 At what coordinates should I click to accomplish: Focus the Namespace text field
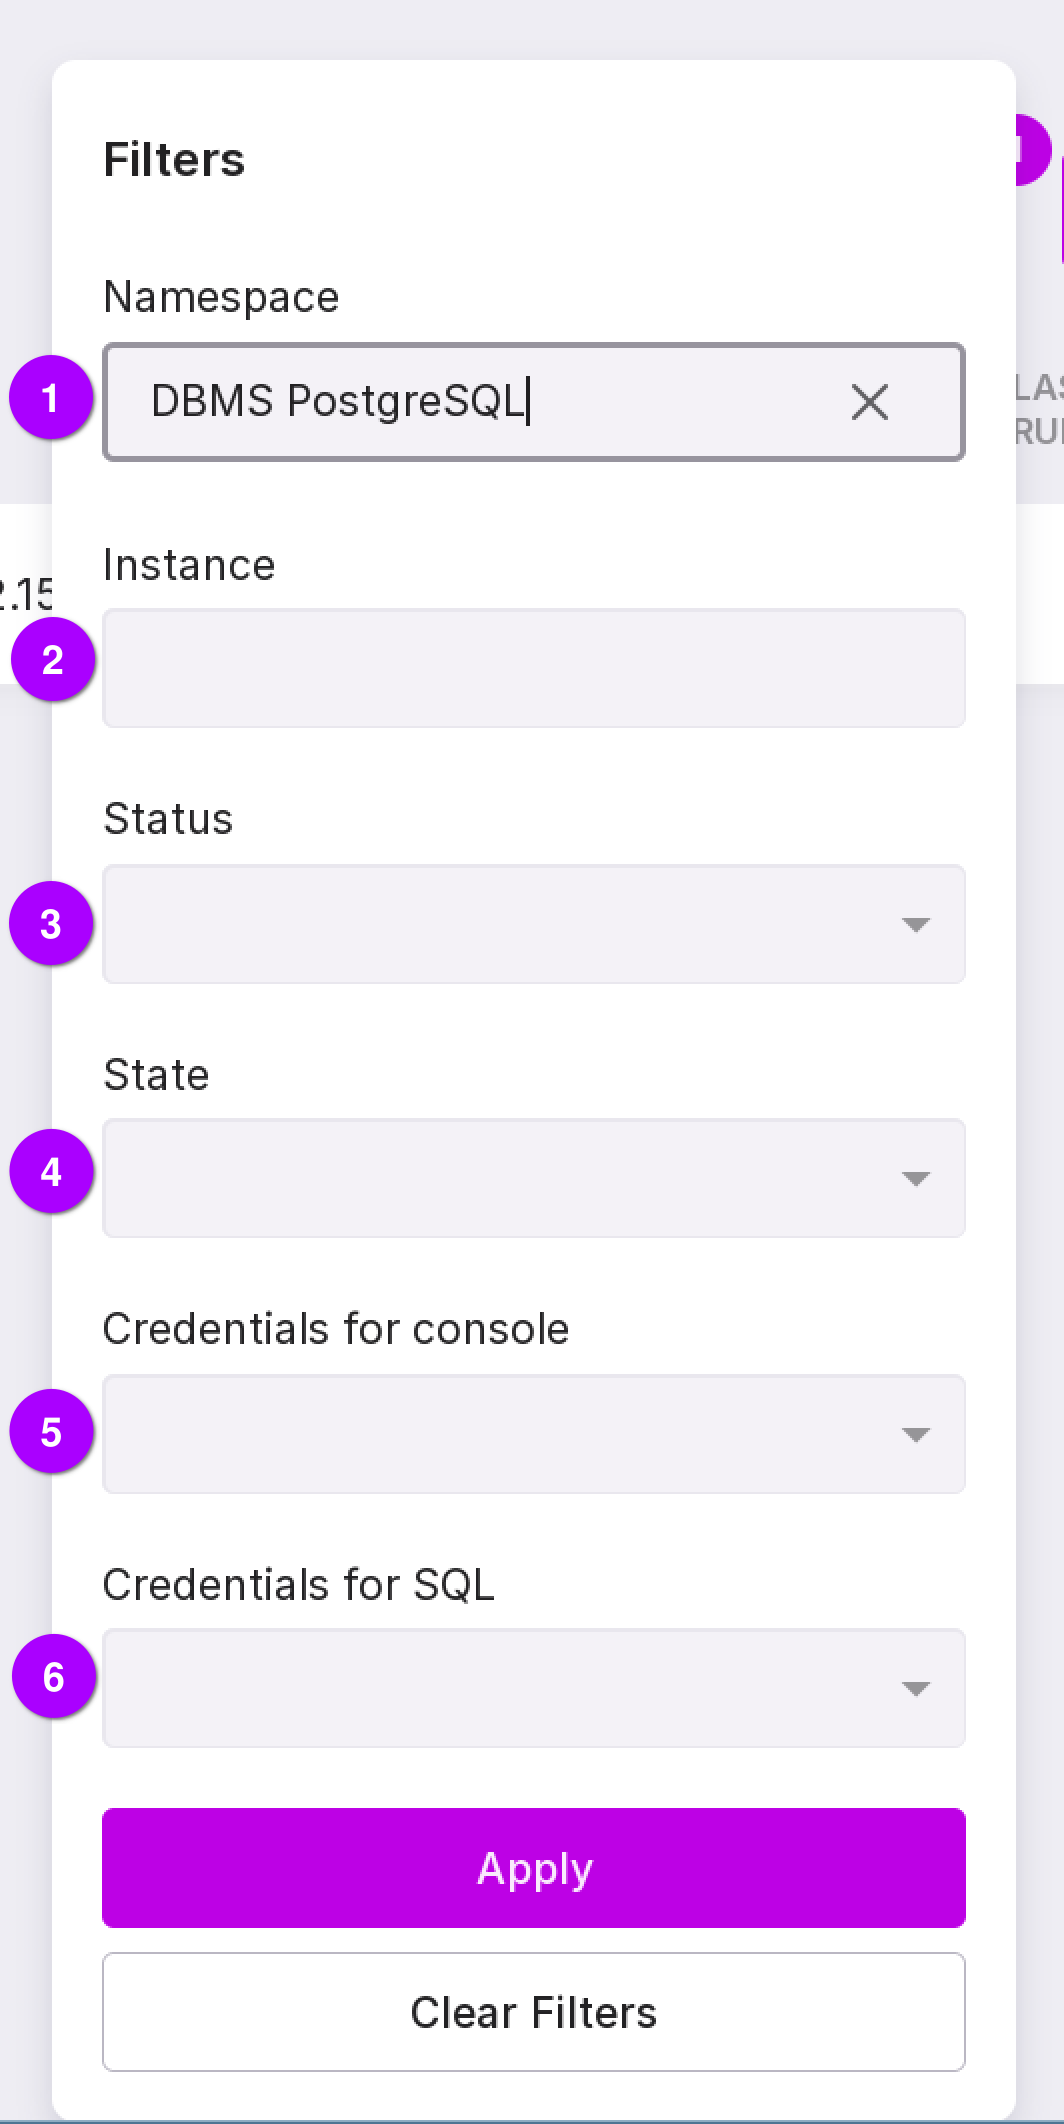[480, 402]
